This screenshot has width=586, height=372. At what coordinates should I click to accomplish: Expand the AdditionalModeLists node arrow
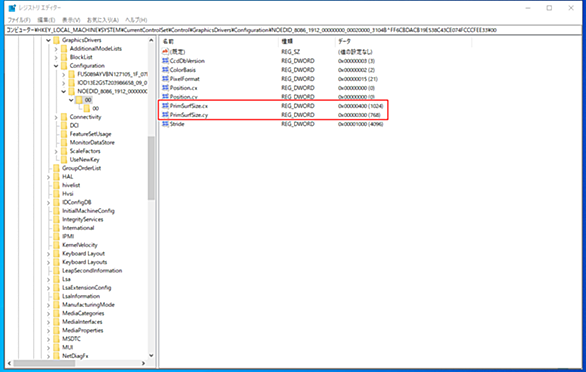[x=56, y=49]
